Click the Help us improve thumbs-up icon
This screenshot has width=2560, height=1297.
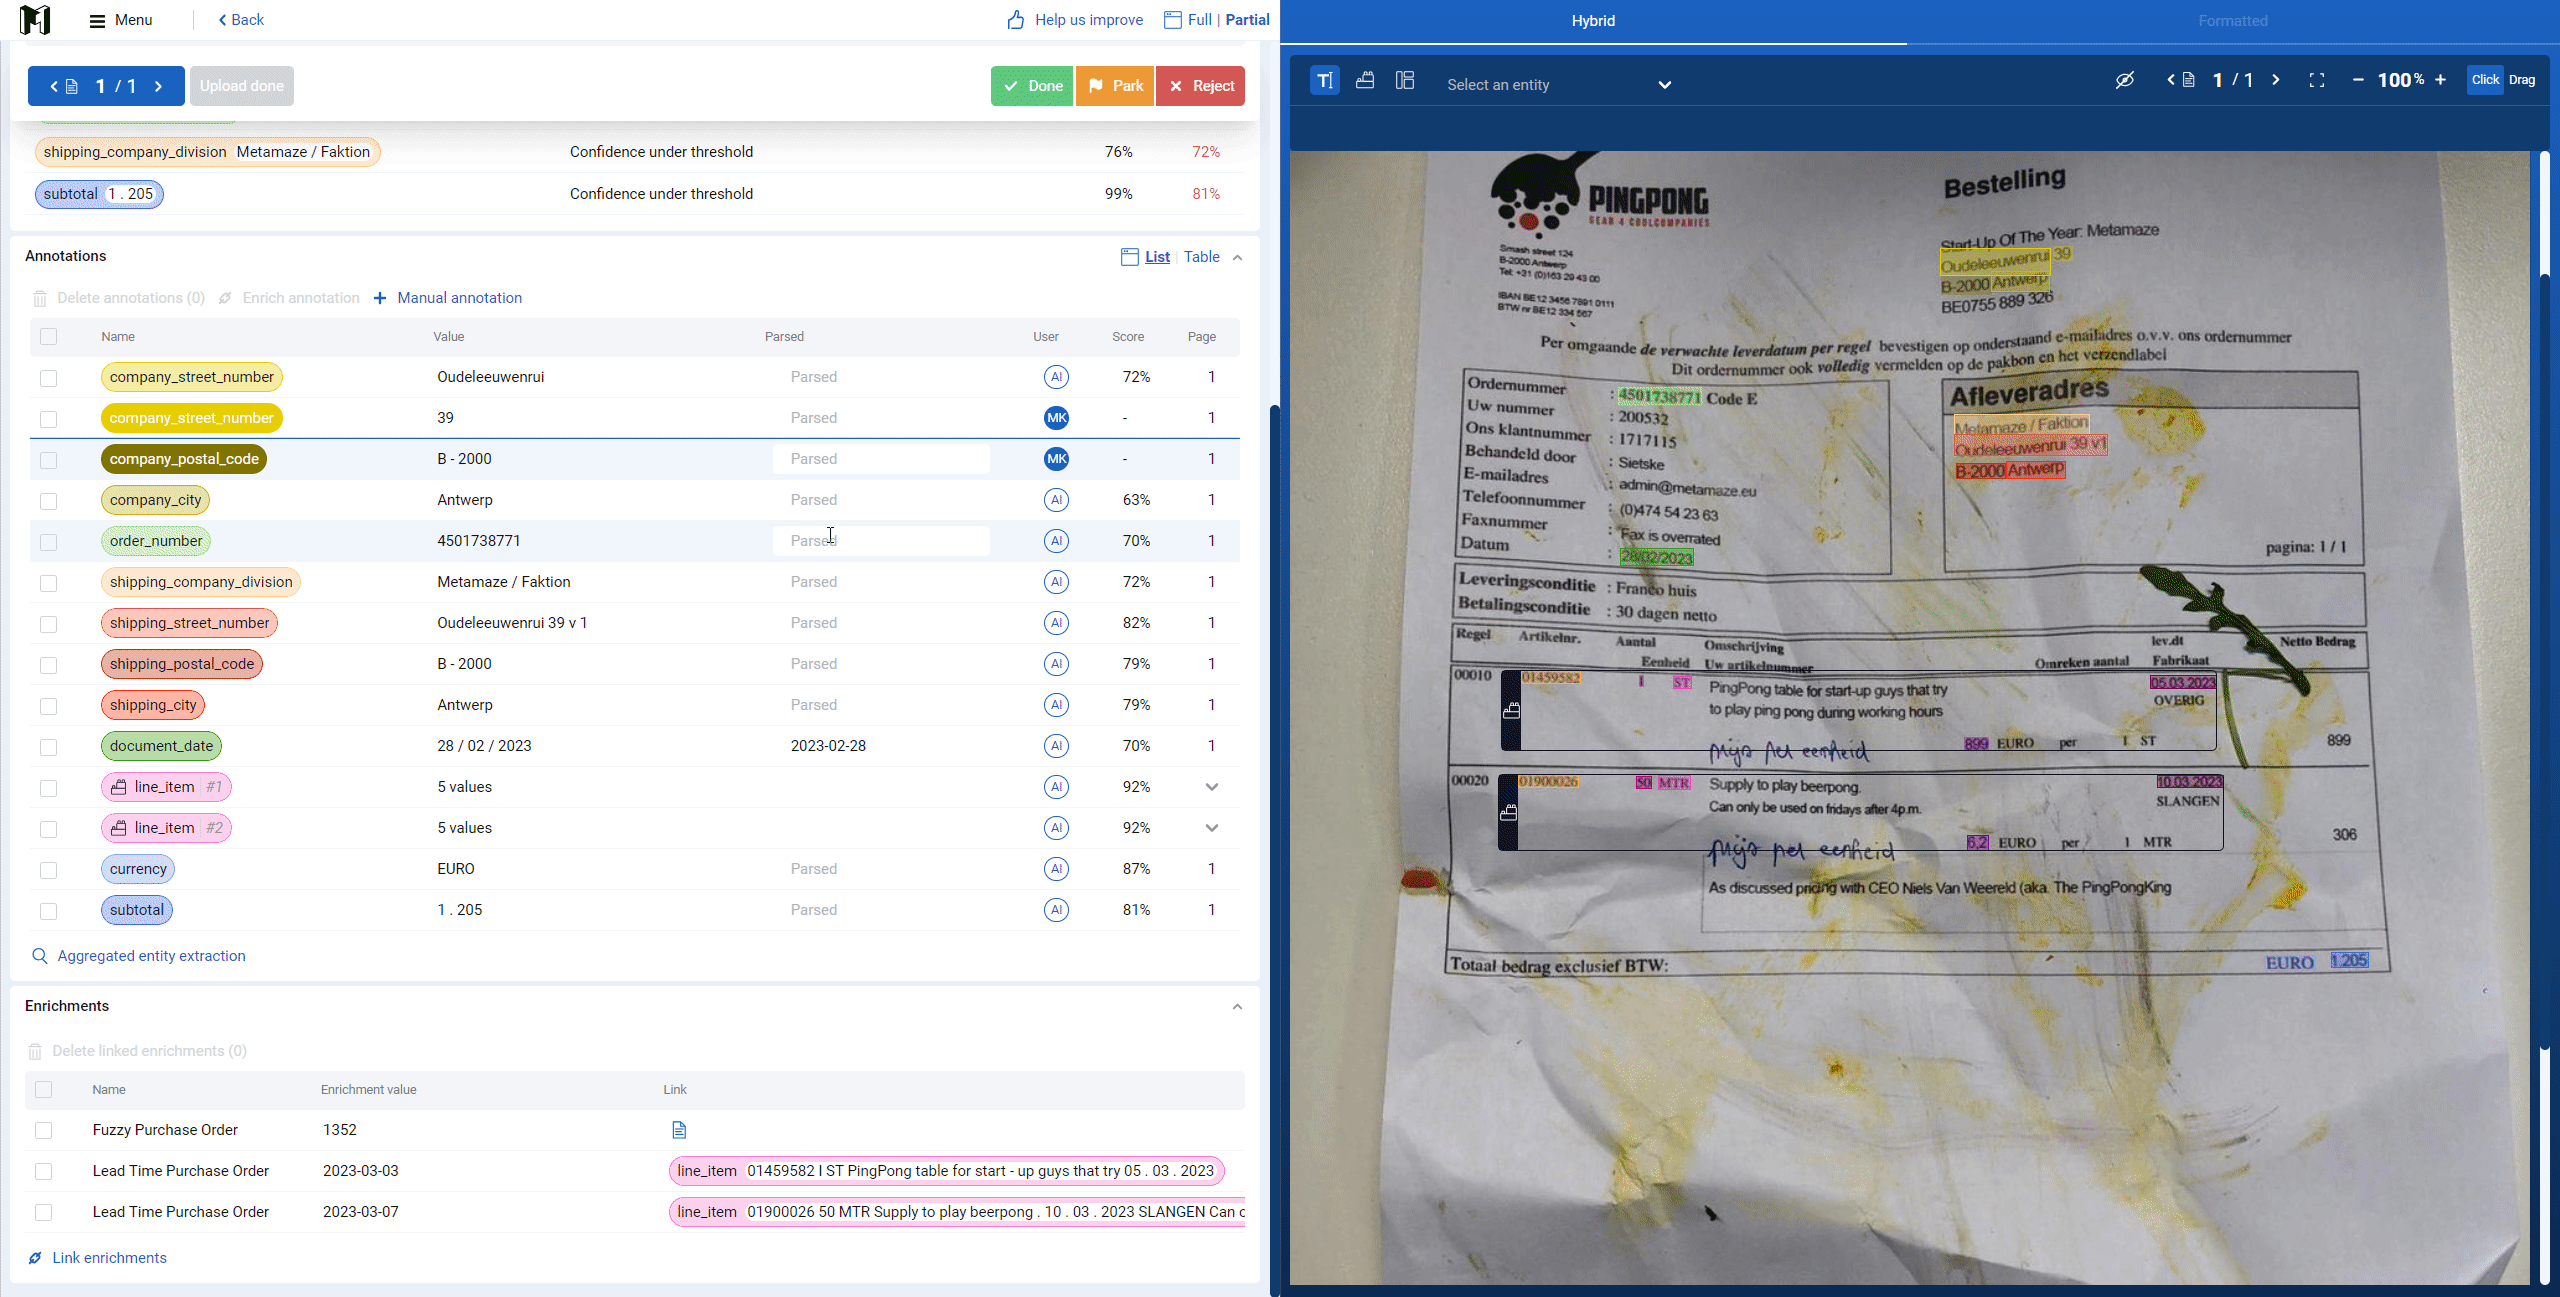pyautogui.click(x=1016, y=20)
